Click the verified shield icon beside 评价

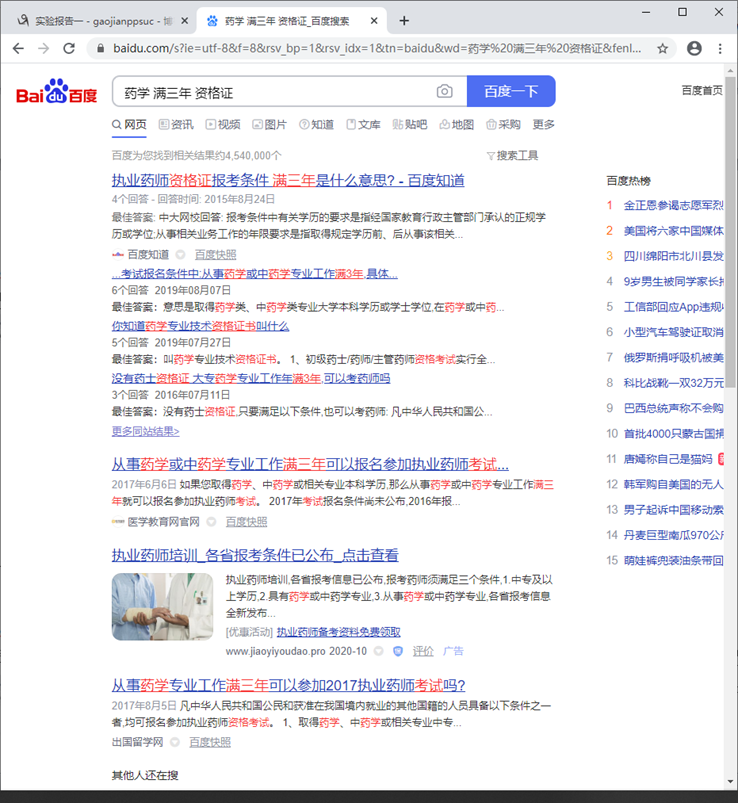398,651
